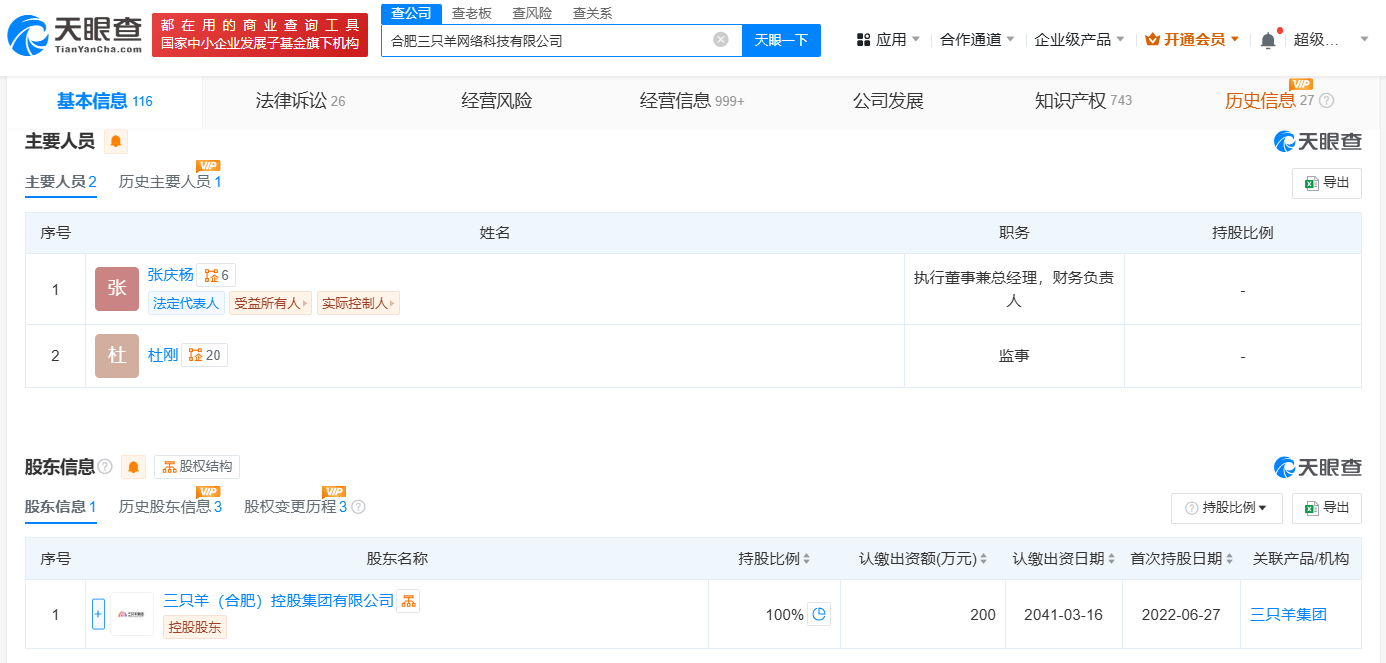Click the relation count badge beside 张庆杨
Screen dimensions: 1386x663
click(x=216, y=276)
